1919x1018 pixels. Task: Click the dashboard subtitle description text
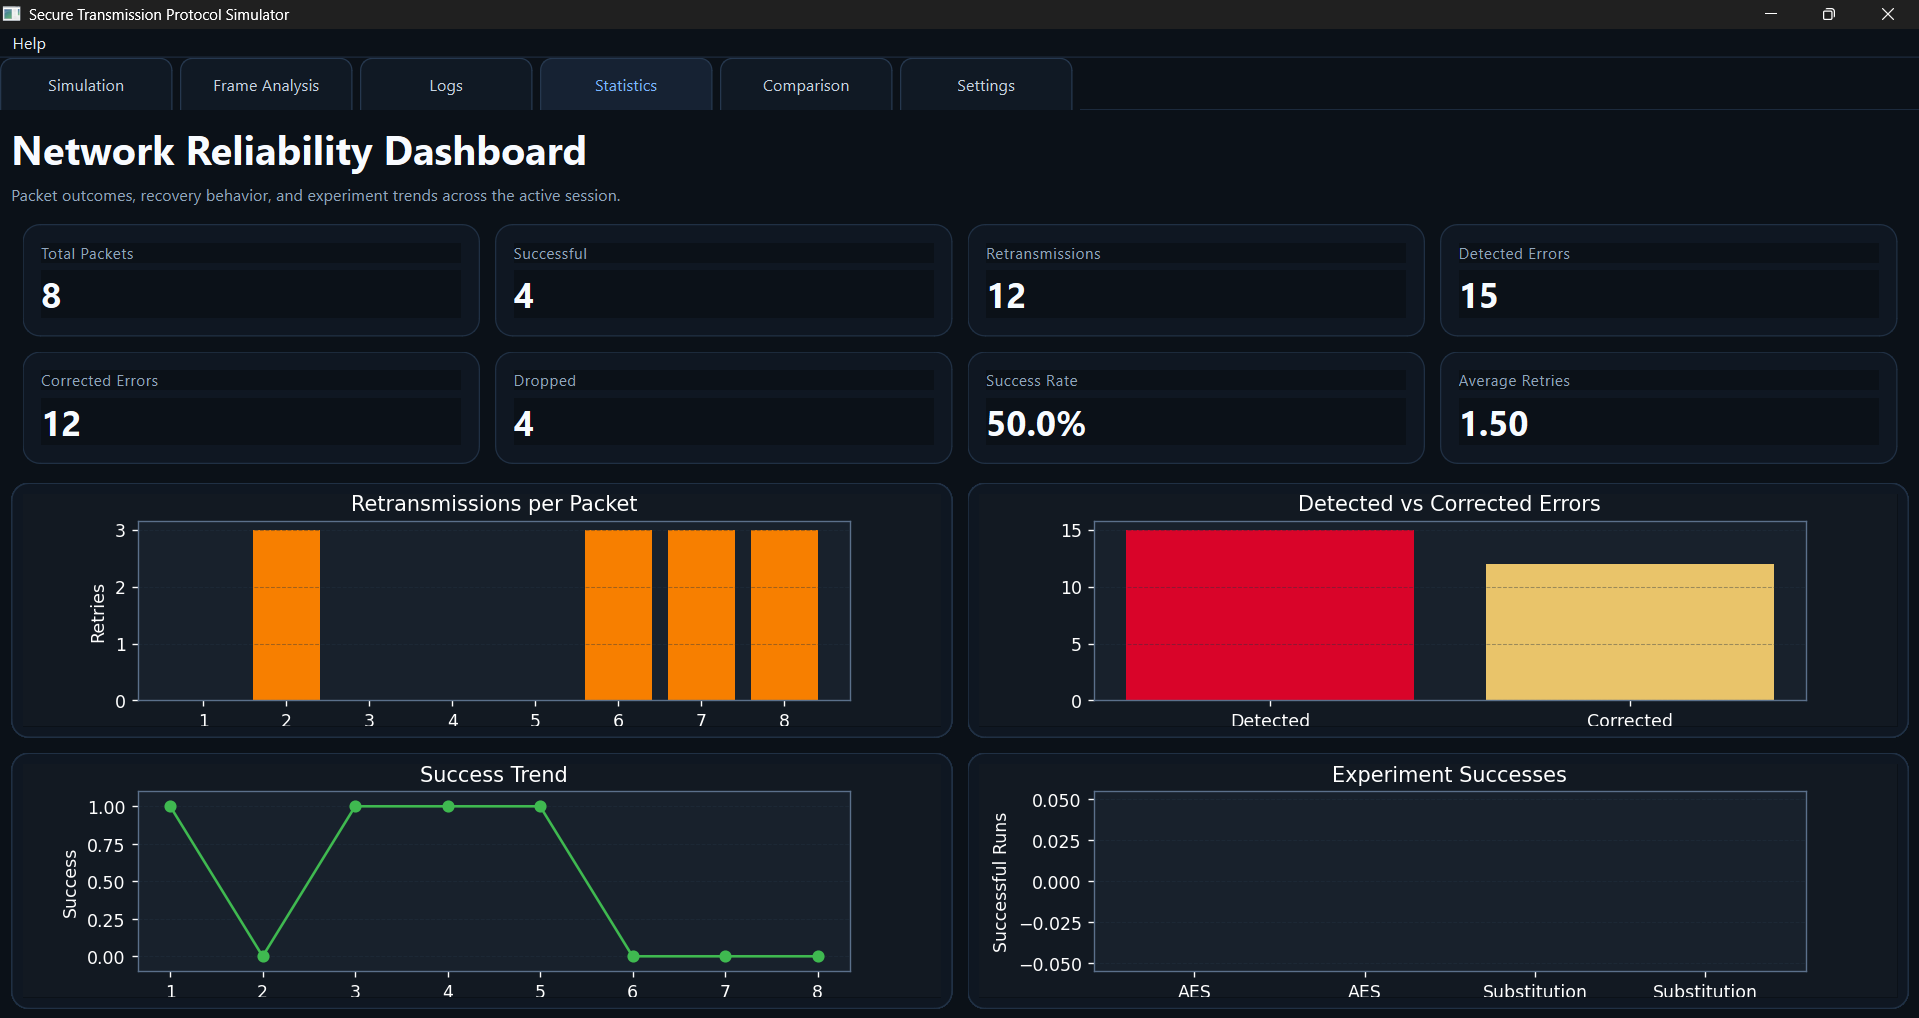[316, 196]
